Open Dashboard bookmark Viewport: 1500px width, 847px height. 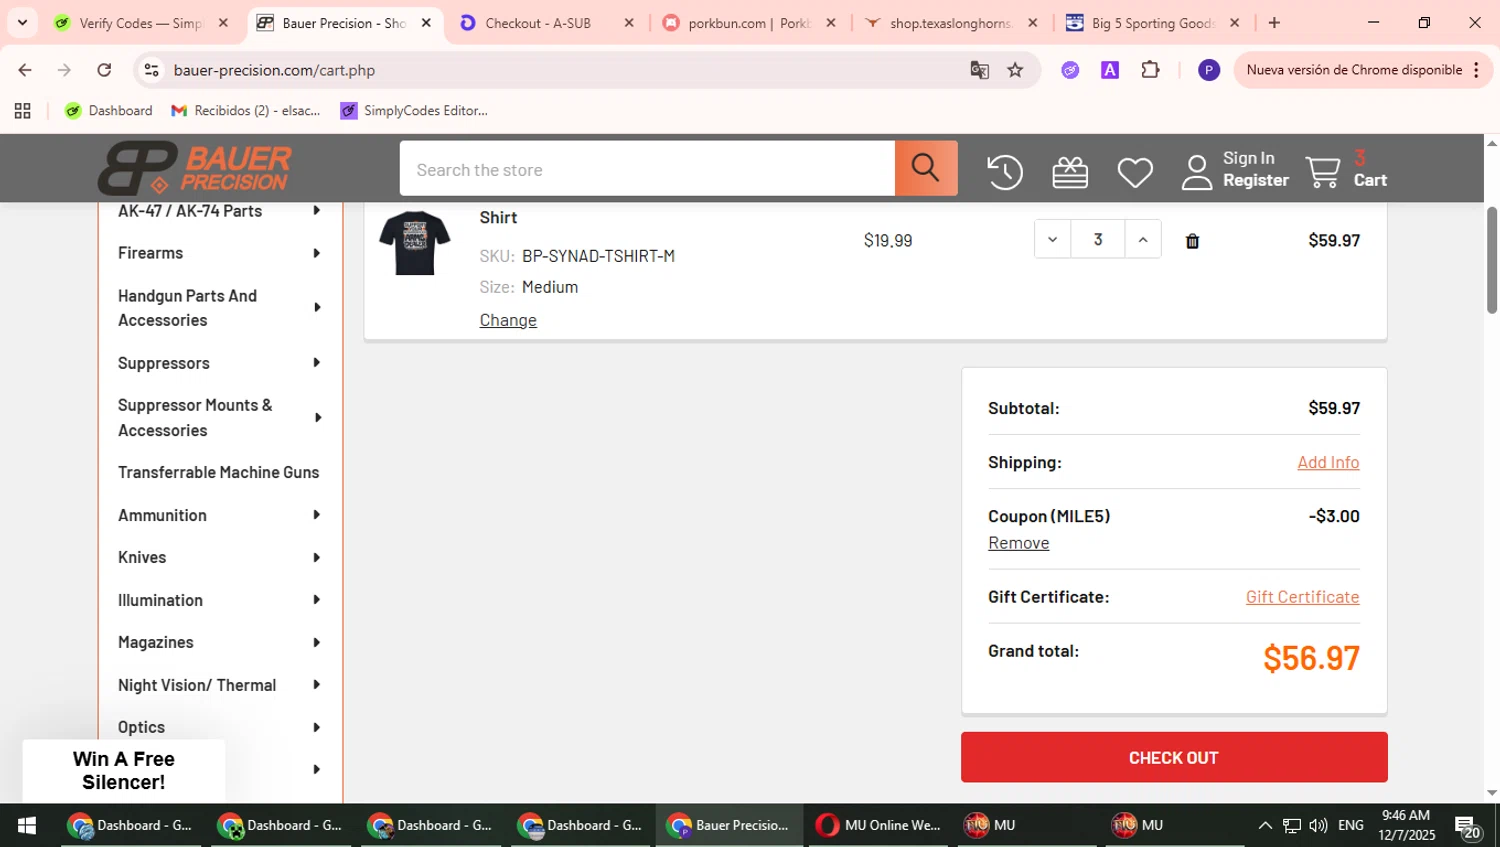[109, 111]
